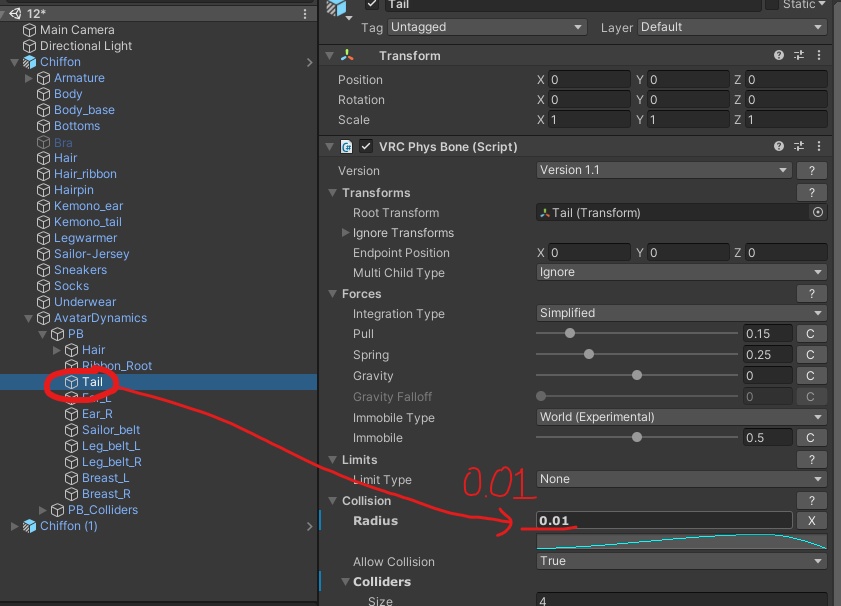This screenshot has height=606, width=841.
Task: Open the Layer dropdown showing Default
Action: point(731,27)
